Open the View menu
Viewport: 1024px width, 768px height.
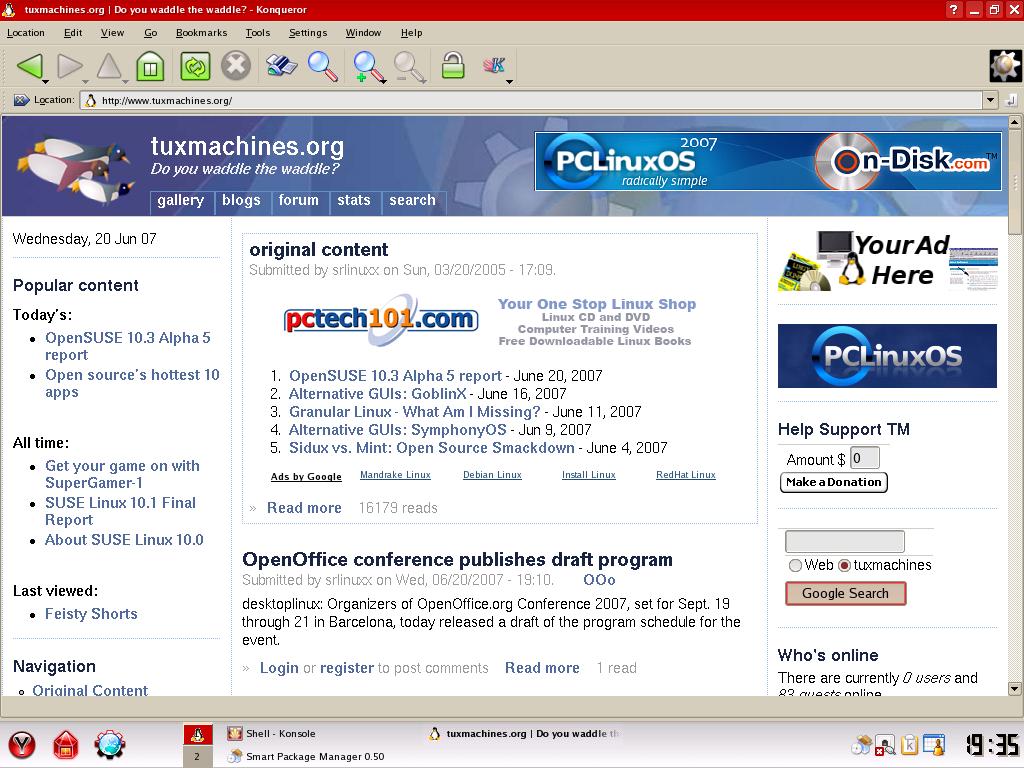point(112,33)
